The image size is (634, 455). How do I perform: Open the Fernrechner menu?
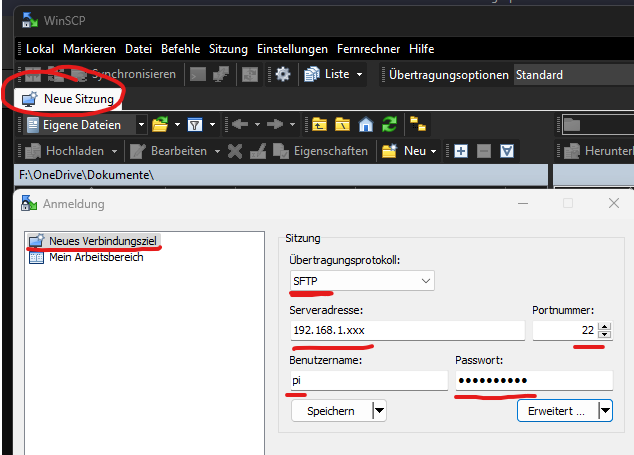point(368,49)
